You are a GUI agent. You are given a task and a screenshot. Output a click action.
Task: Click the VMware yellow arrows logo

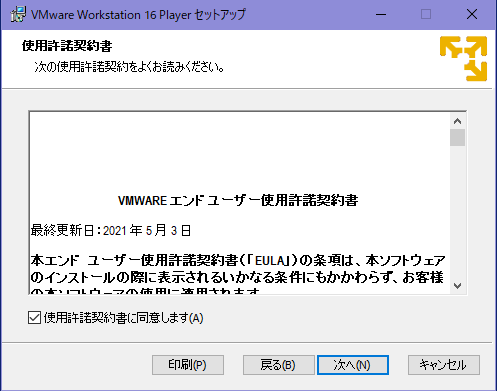pos(463,58)
